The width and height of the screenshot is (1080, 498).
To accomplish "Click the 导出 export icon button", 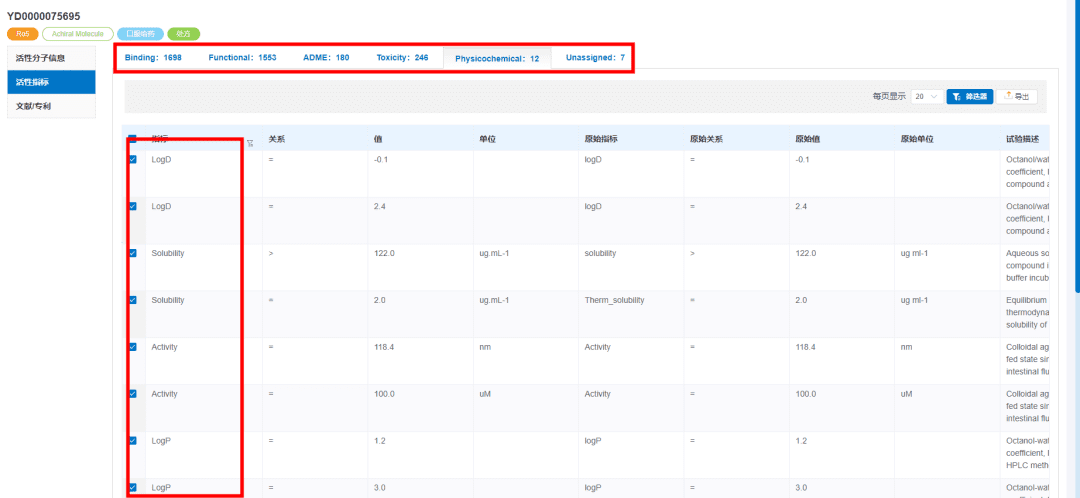I will pos(1017,97).
